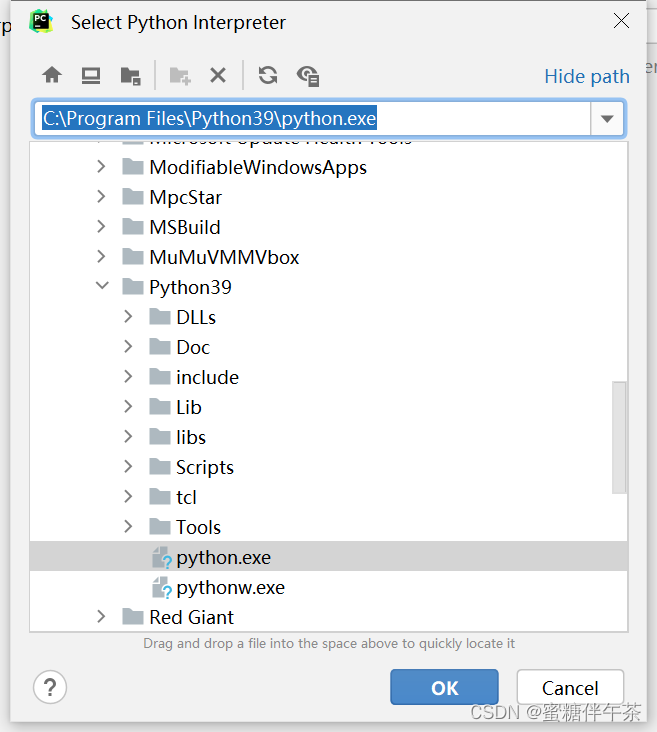657x732 pixels.
Task: Select the MuMuVMMVbox row
Action: click(x=329, y=257)
